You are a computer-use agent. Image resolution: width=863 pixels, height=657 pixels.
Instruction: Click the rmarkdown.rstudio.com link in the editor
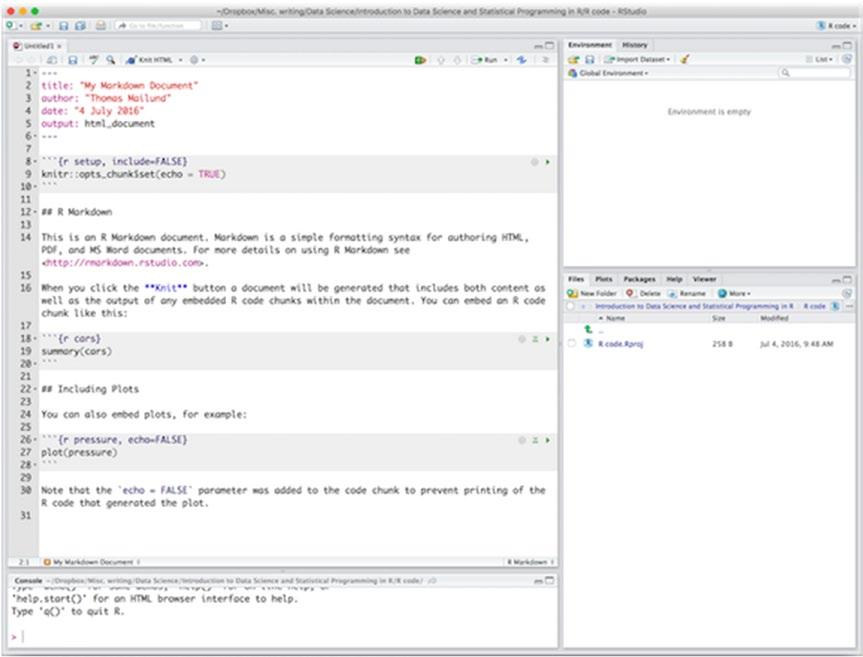[123, 263]
